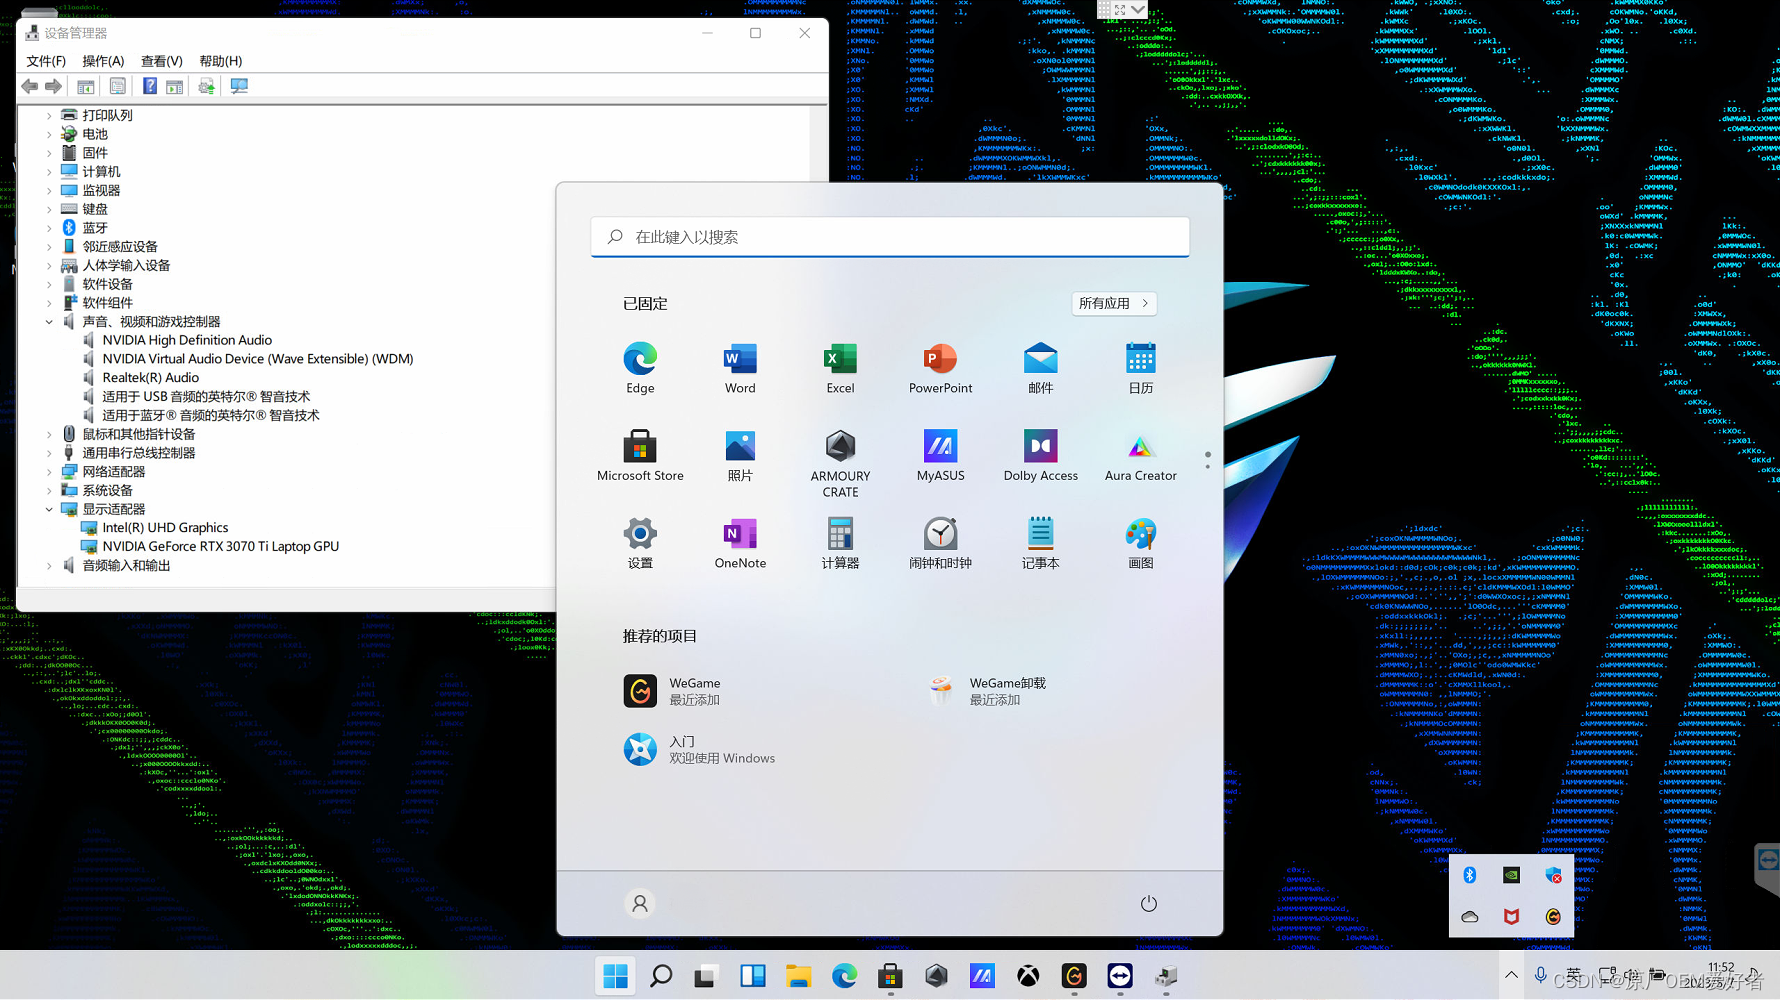This screenshot has height=1000, width=1780.
Task: Open Microsoft Store from pinned apps
Action: [x=640, y=456]
